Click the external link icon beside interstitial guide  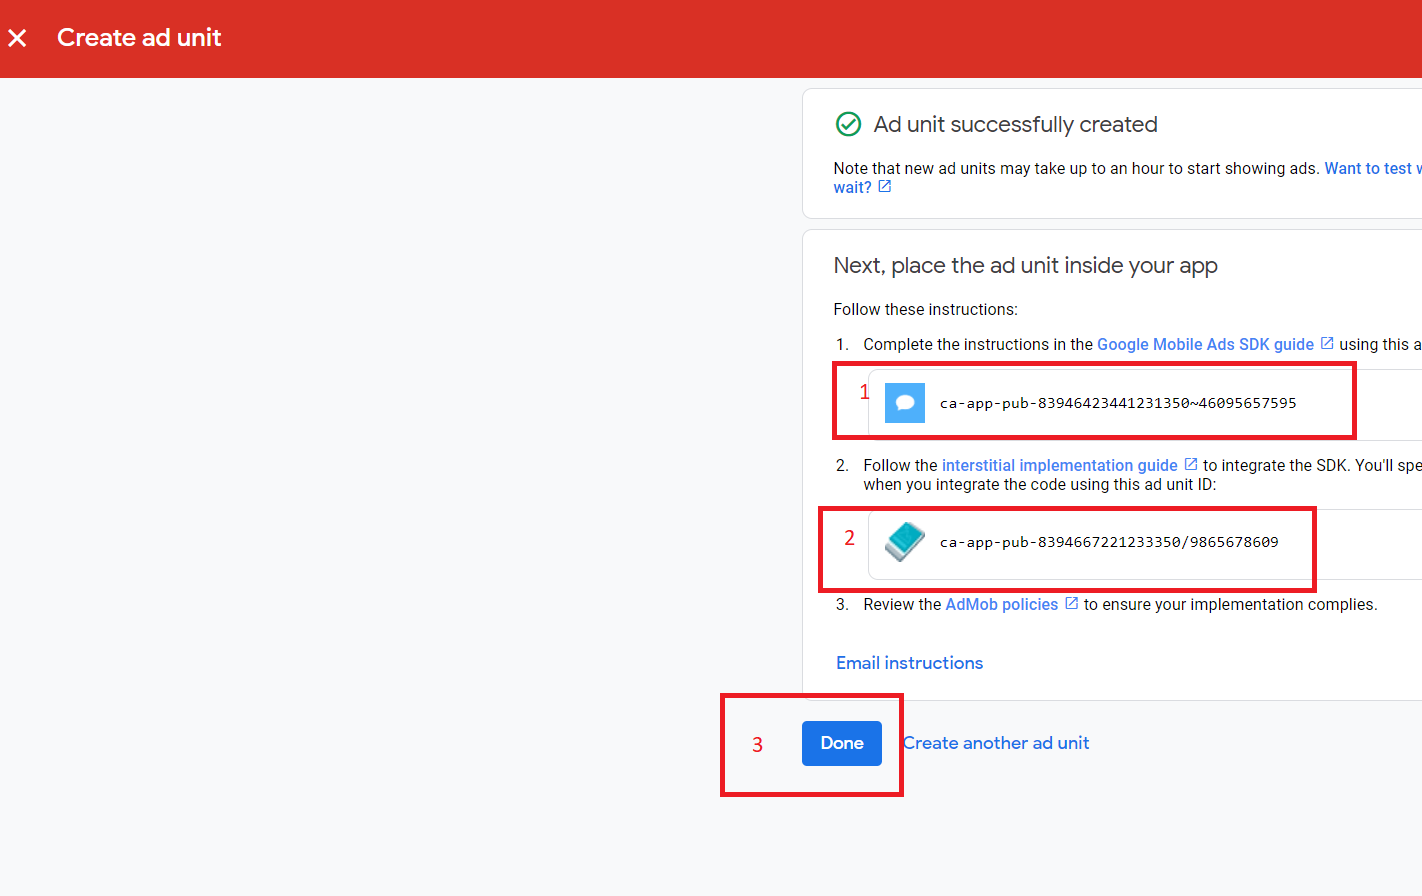point(1190,463)
